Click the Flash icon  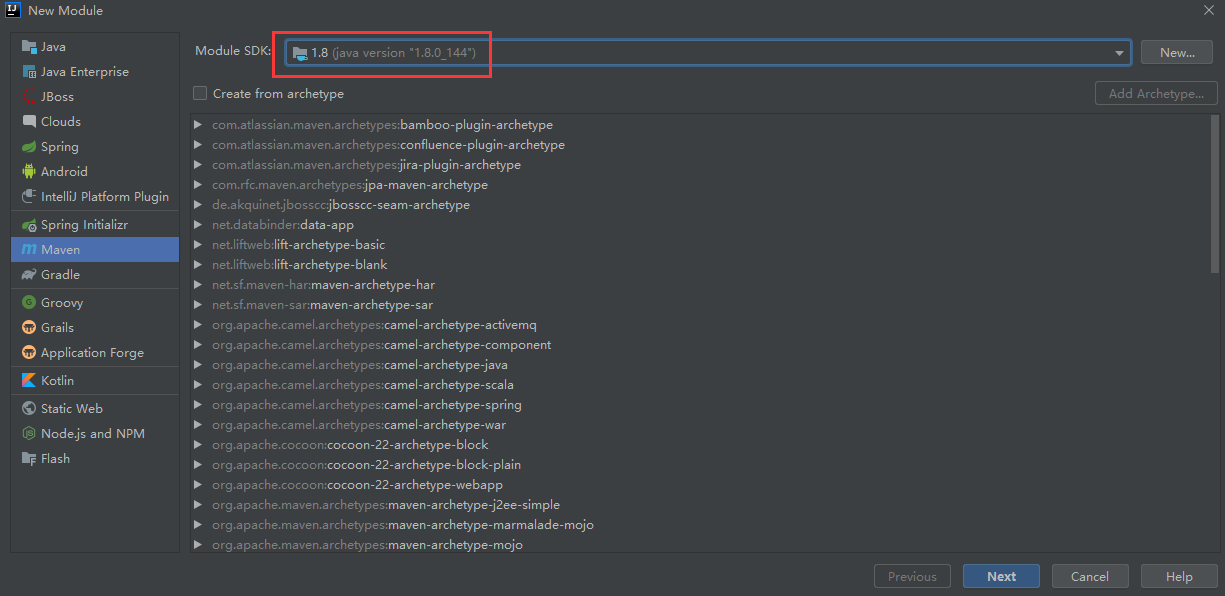click(x=29, y=459)
